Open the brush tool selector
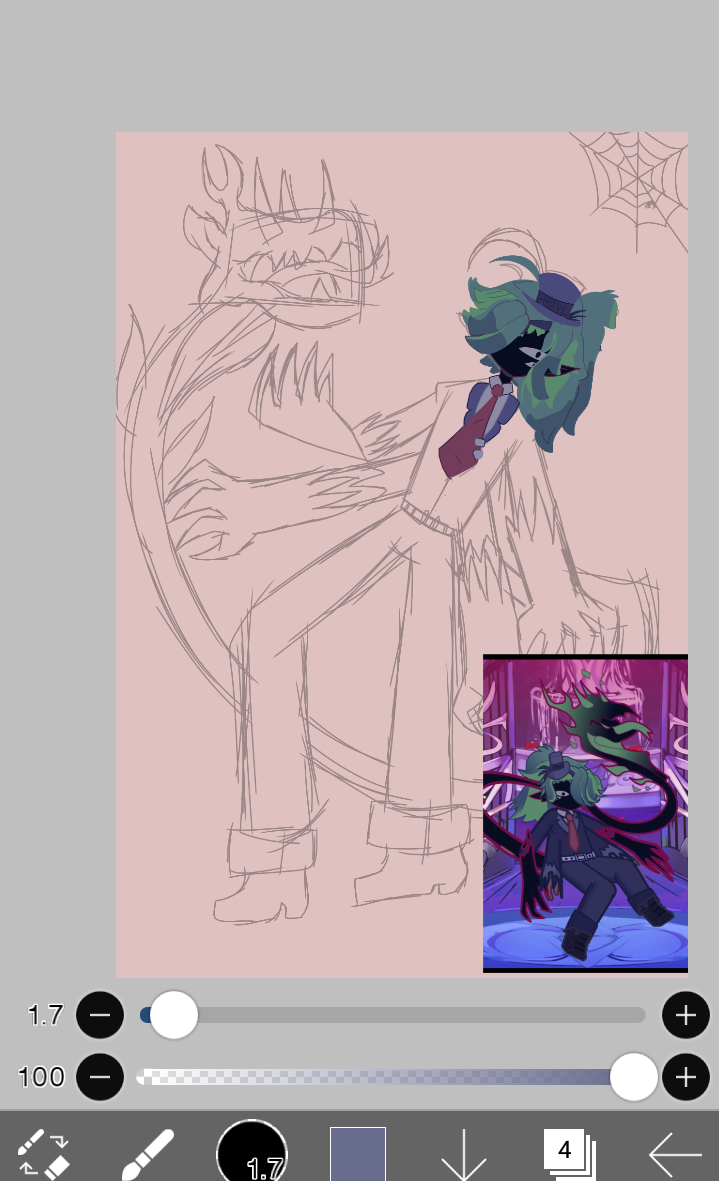Screen dimensions: 719x1181 click(x=148, y=1152)
